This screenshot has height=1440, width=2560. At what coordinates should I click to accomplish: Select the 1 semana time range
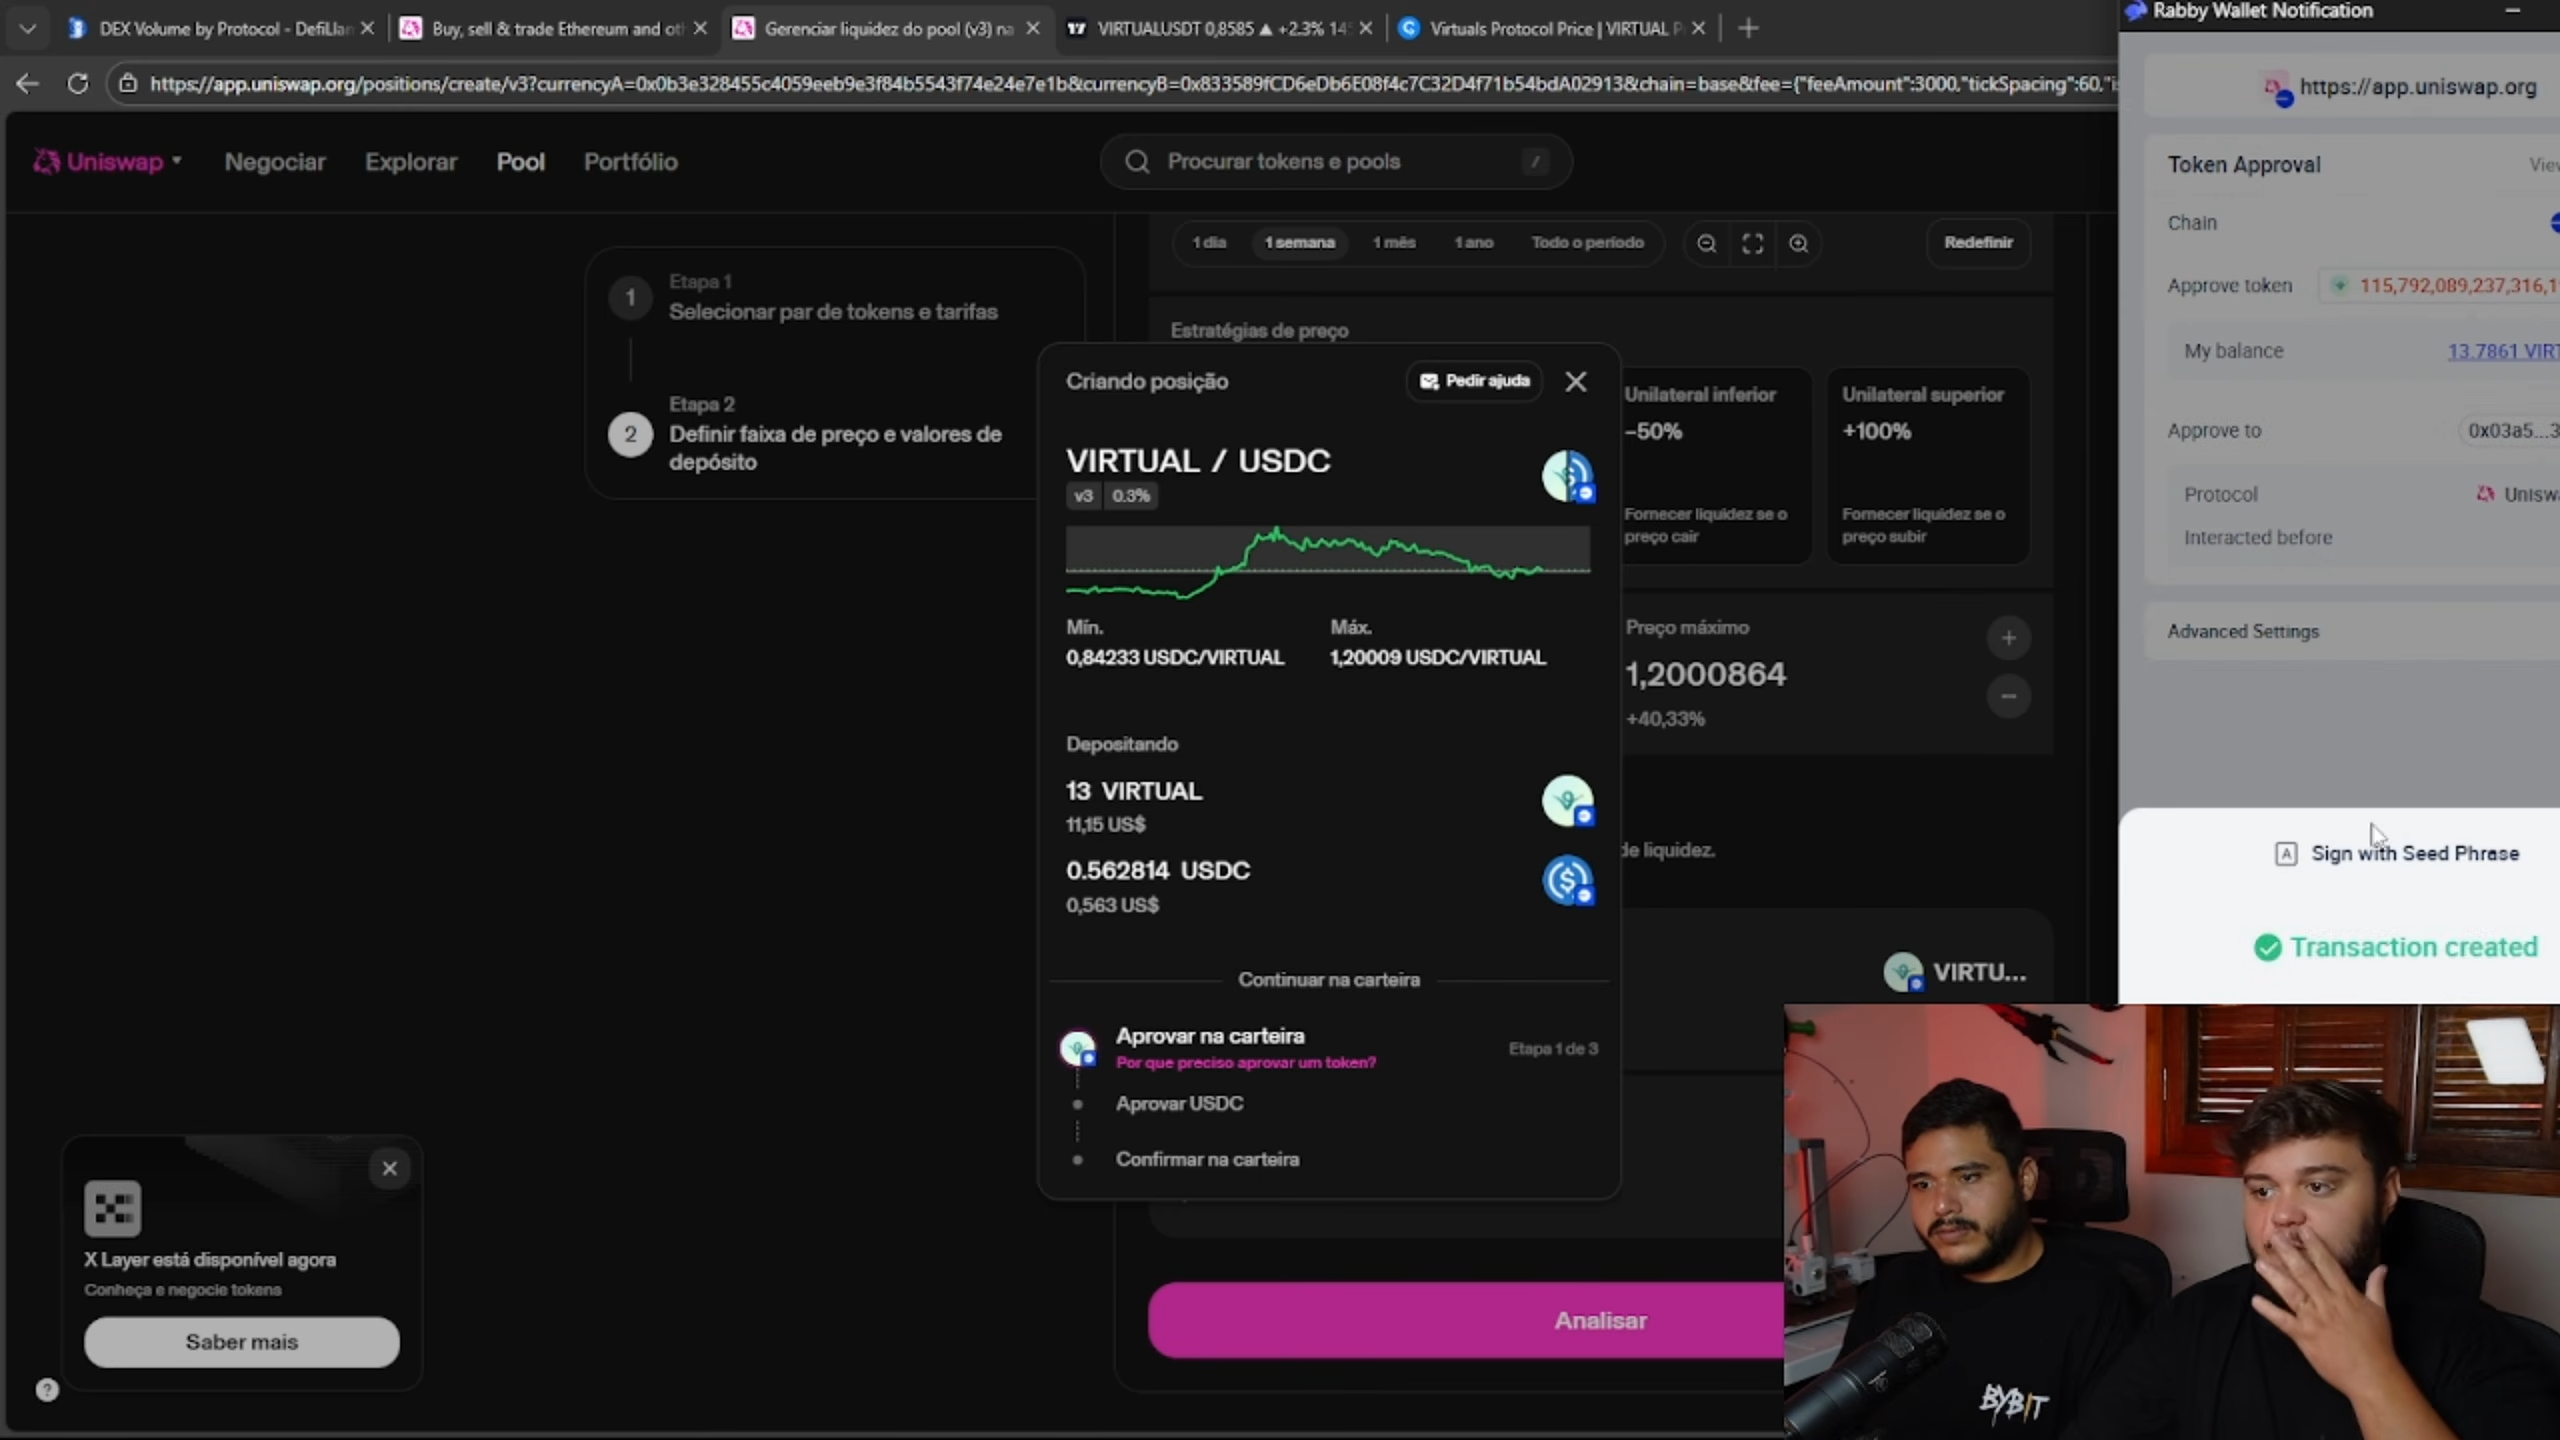[1300, 243]
